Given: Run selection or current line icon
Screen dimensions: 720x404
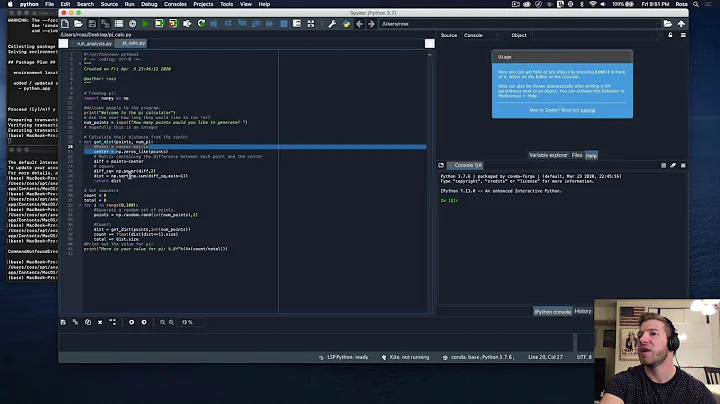Looking at the screenshot, I should tap(187, 24).
